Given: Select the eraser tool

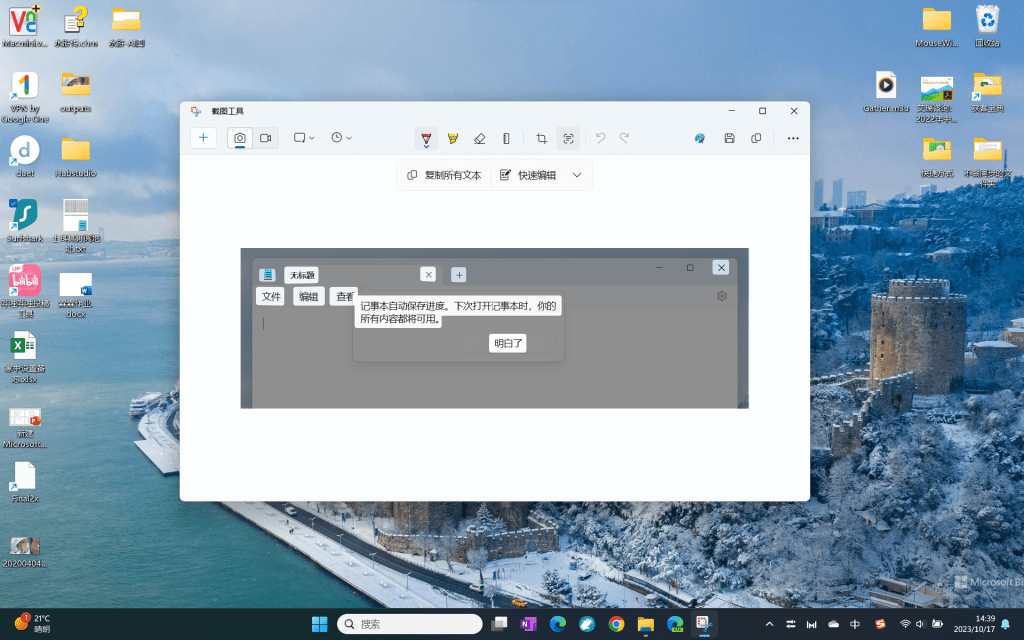Looking at the screenshot, I should pos(479,138).
